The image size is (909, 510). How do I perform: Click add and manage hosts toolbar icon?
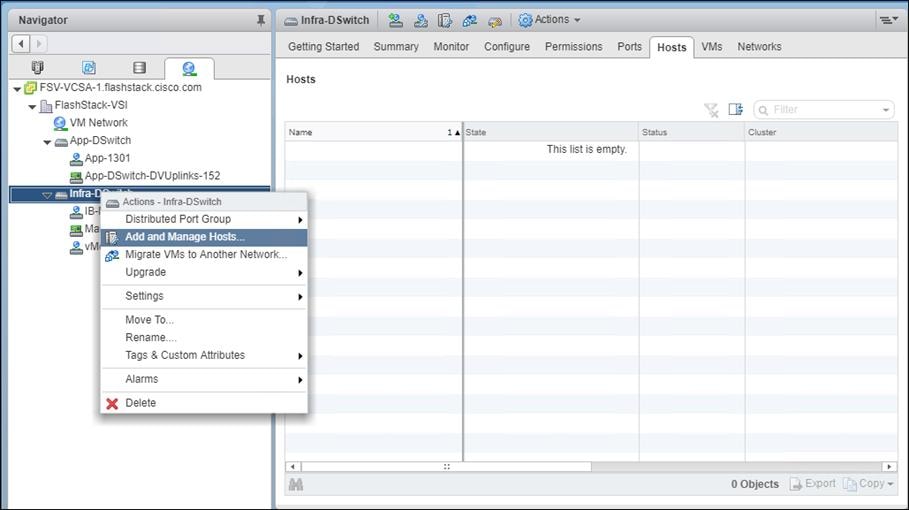(x=445, y=20)
